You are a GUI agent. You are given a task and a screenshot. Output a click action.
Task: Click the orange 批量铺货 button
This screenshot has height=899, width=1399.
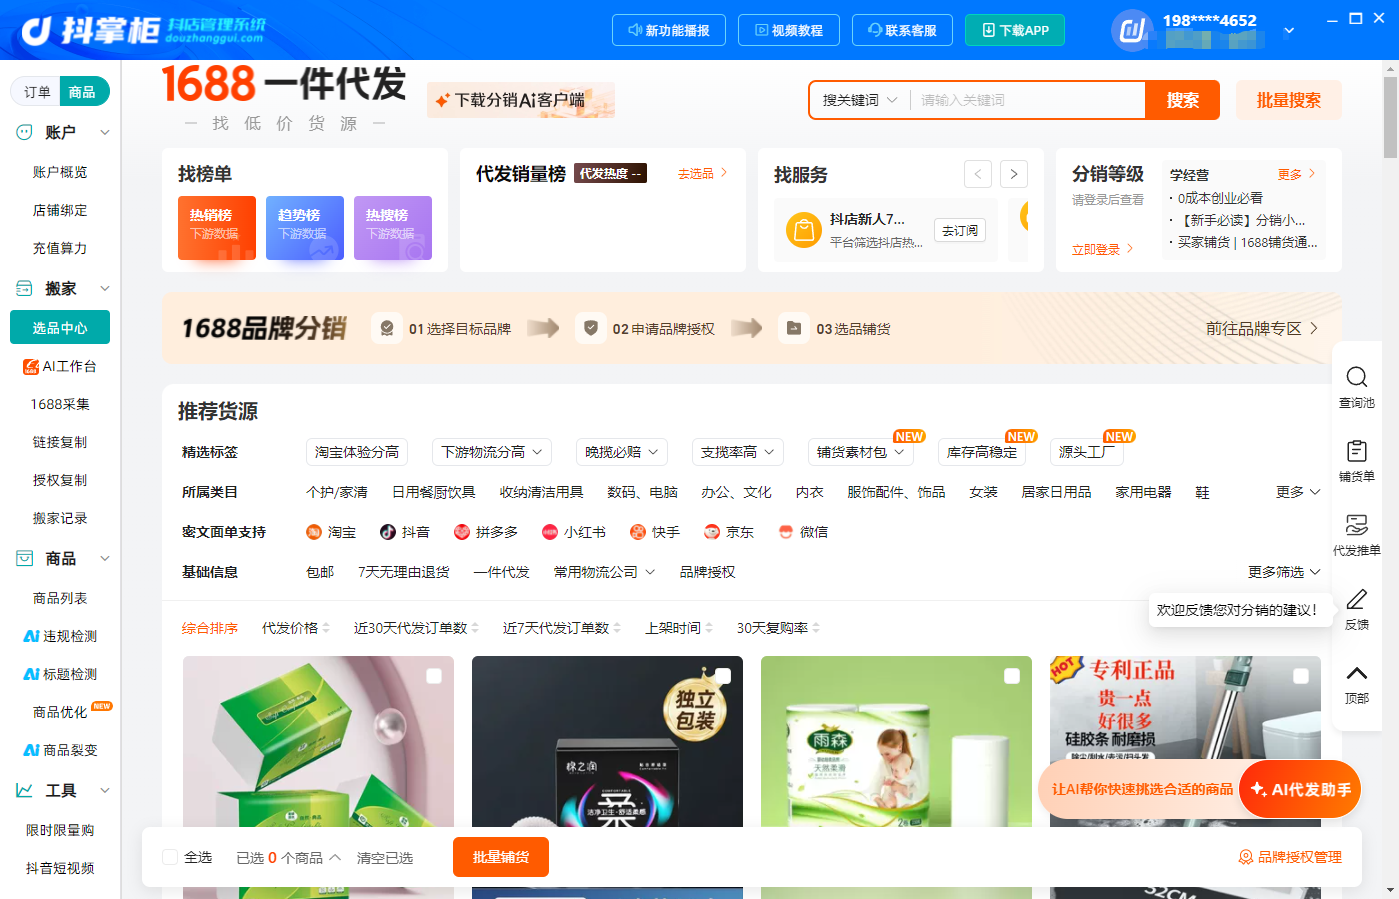coord(501,857)
